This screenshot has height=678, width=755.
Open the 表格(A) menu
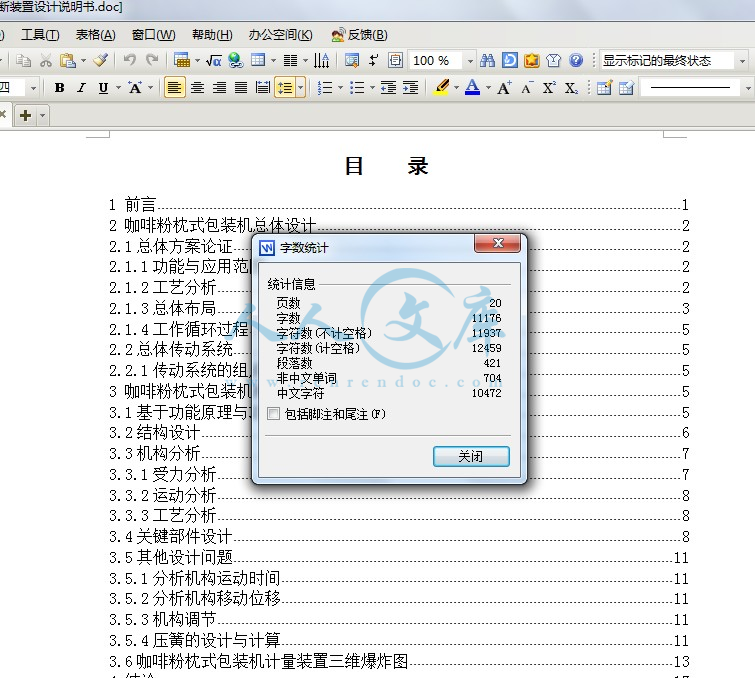[95, 35]
